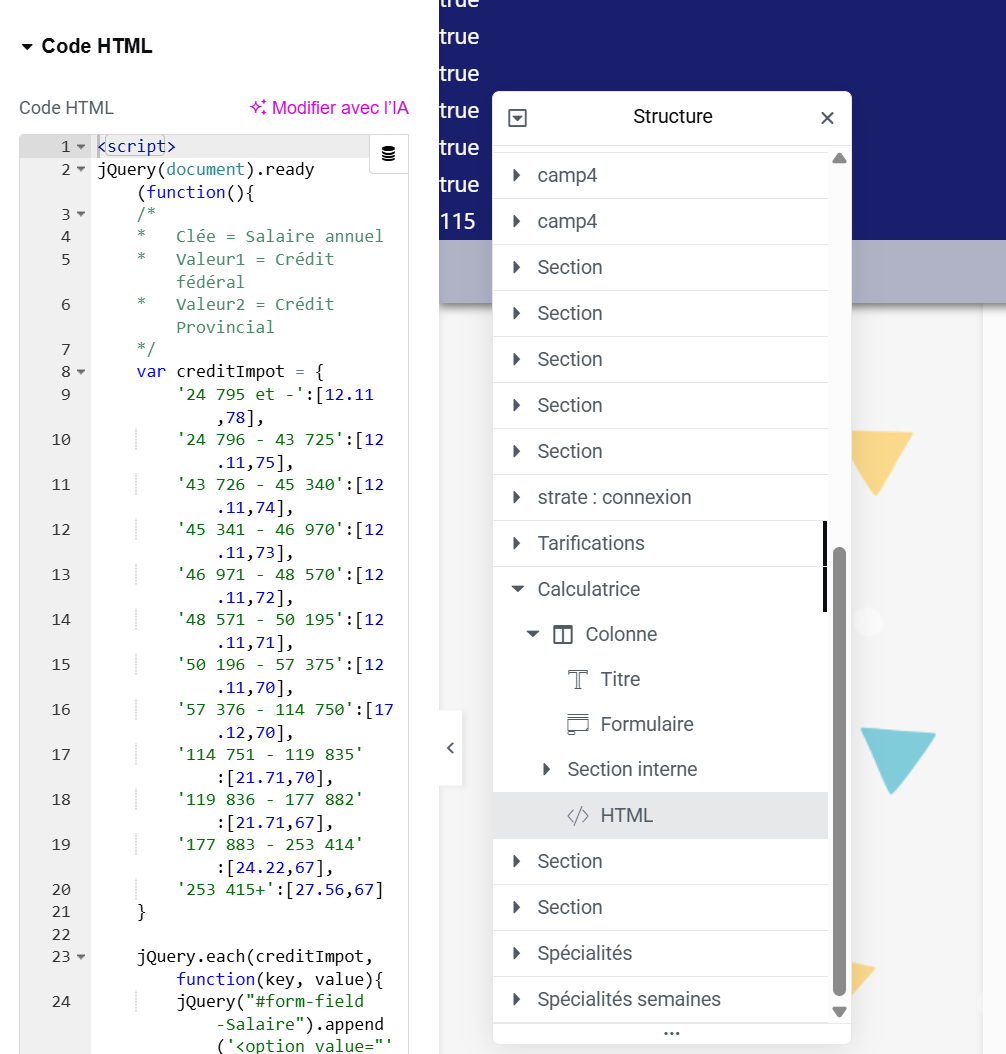Click the dynamic tags database icon
Image resolution: width=1006 pixels, height=1054 pixels.
[389, 154]
